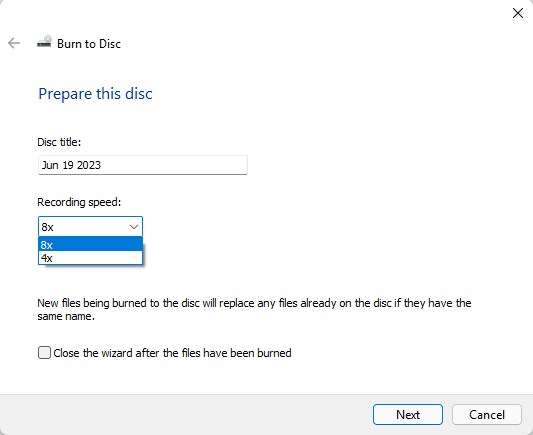Click the Disc title input field
The height and width of the screenshot is (435, 533).
143,165
